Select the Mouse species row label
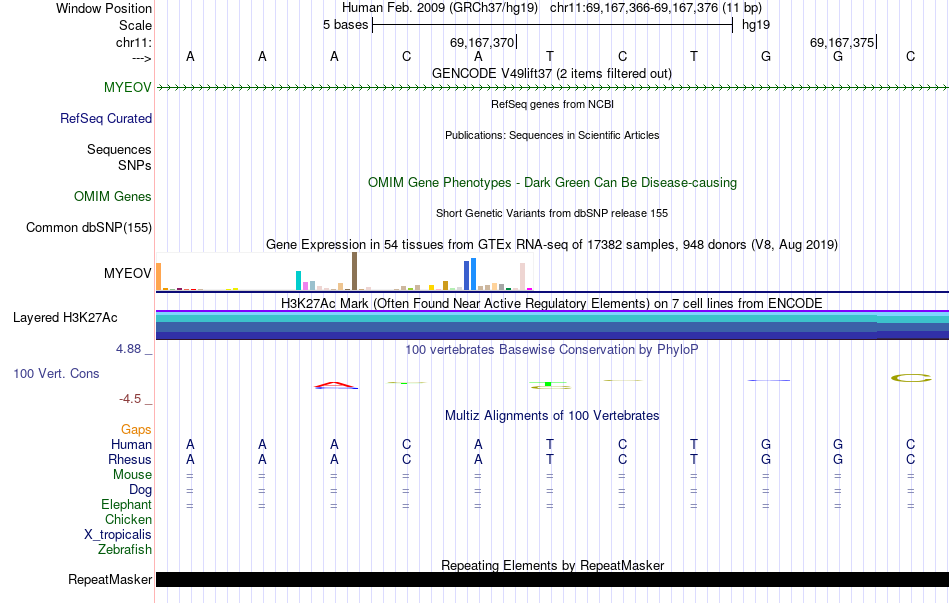The width and height of the screenshot is (950, 603). (132, 475)
